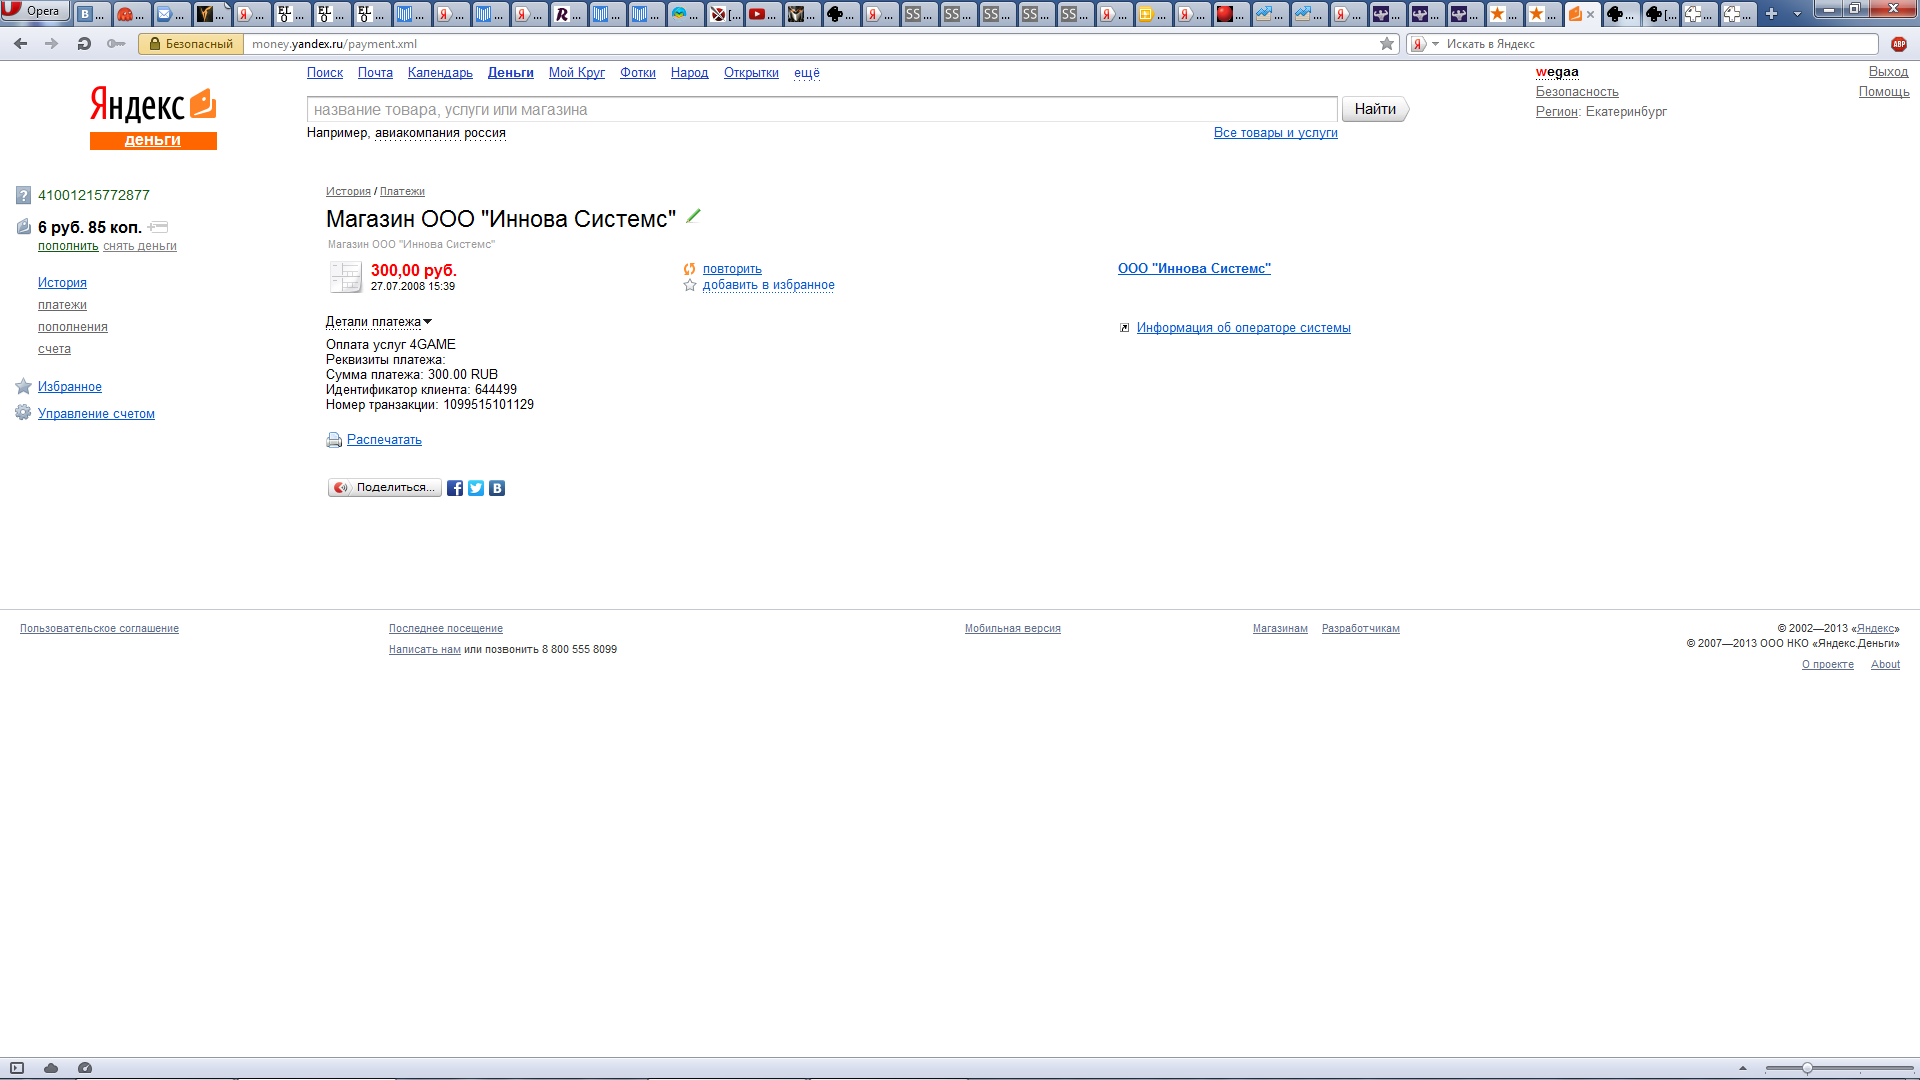Click the icon beside 'Информация об операторе системы'
Screen dimensions: 1920x1080
pos(1124,328)
